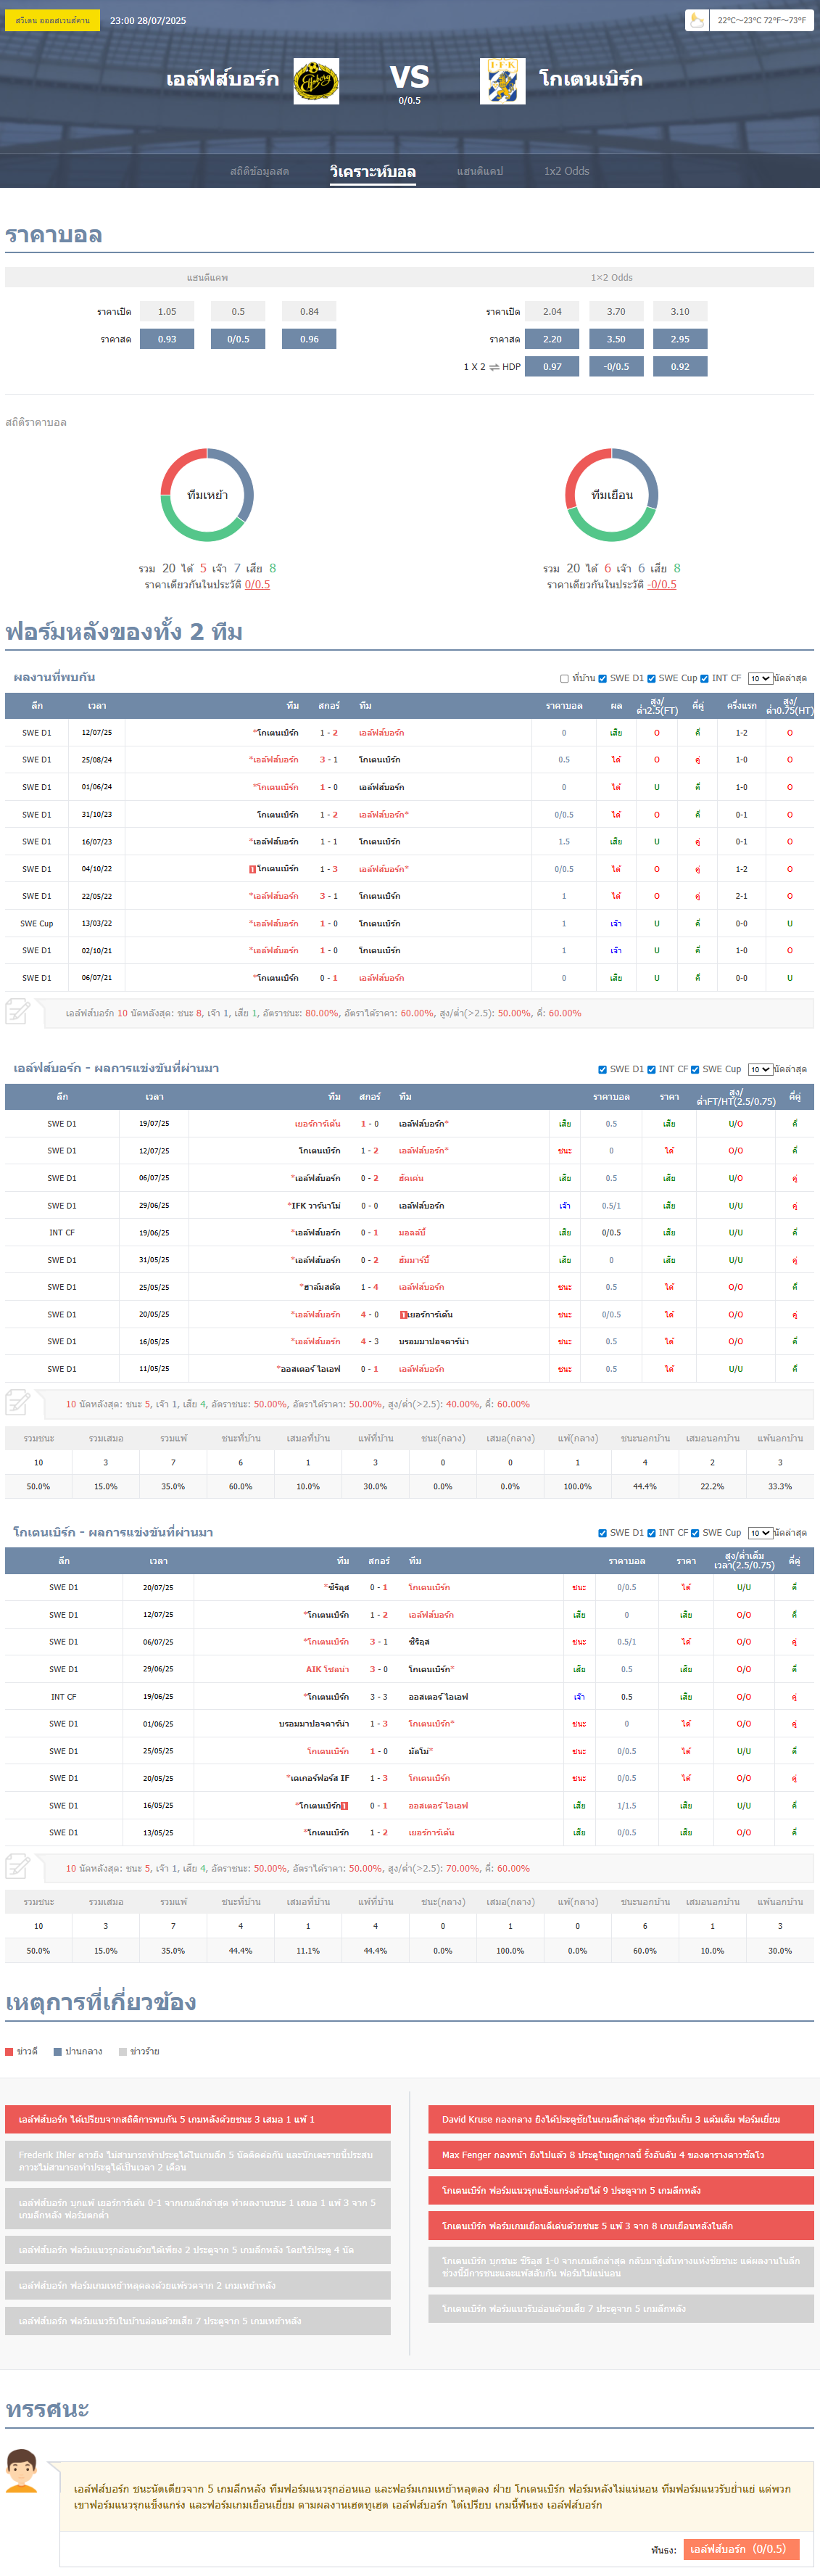
Task: Uncheck SWE Cup in the ผลงานที่พบกัน filters
Action: [x=651, y=679]
